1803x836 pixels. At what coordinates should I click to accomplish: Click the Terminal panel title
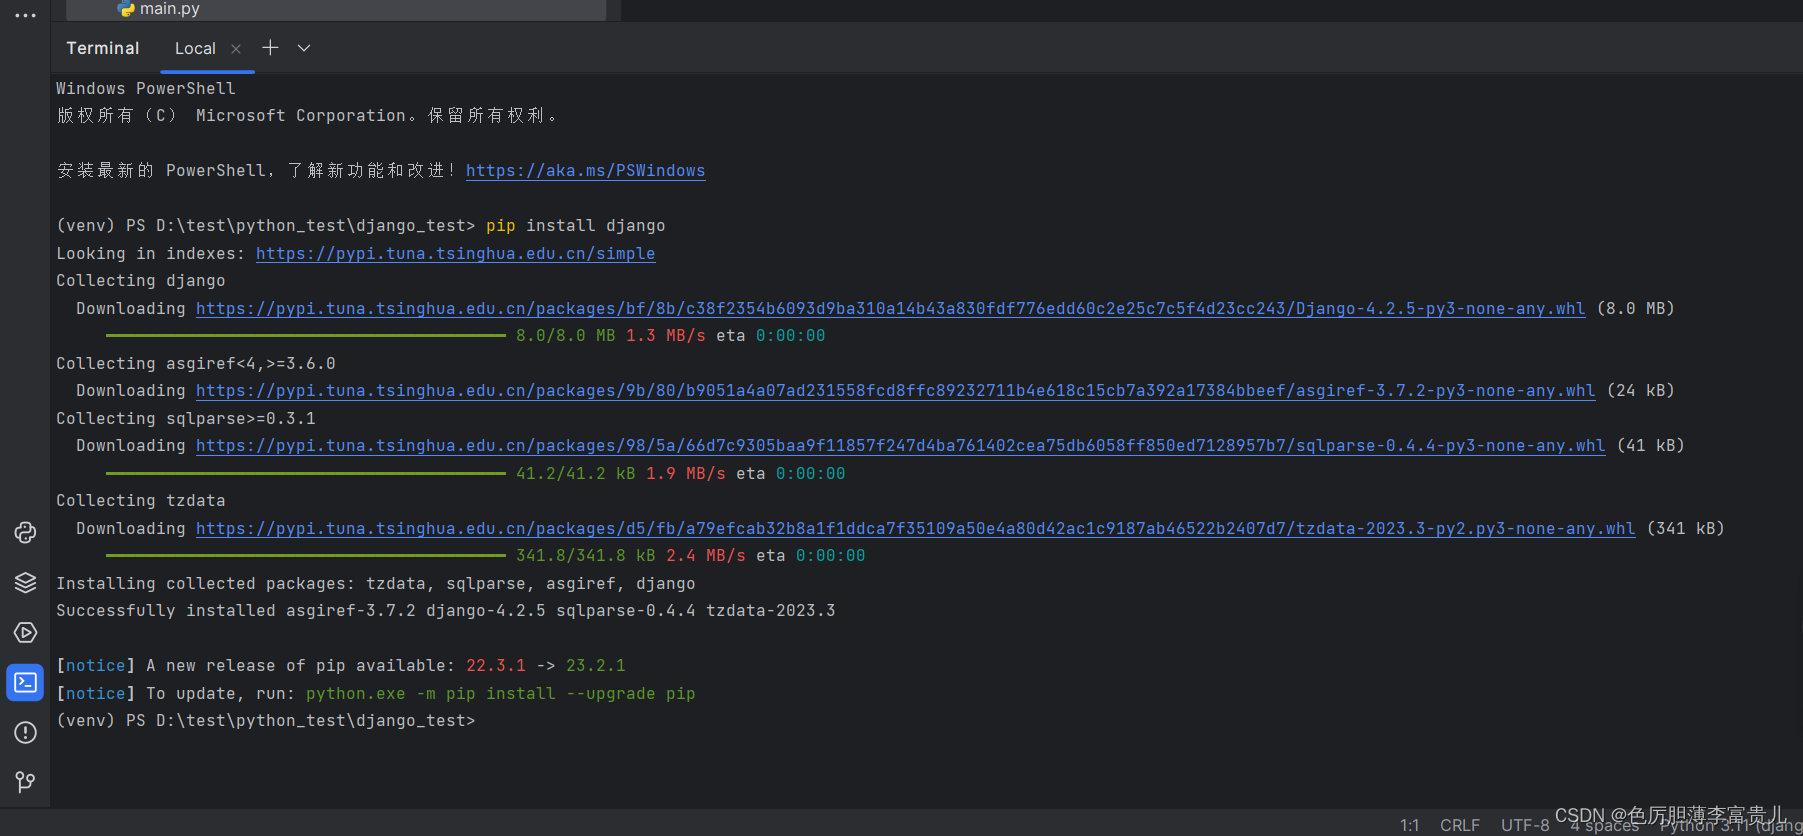pos(103,48)
